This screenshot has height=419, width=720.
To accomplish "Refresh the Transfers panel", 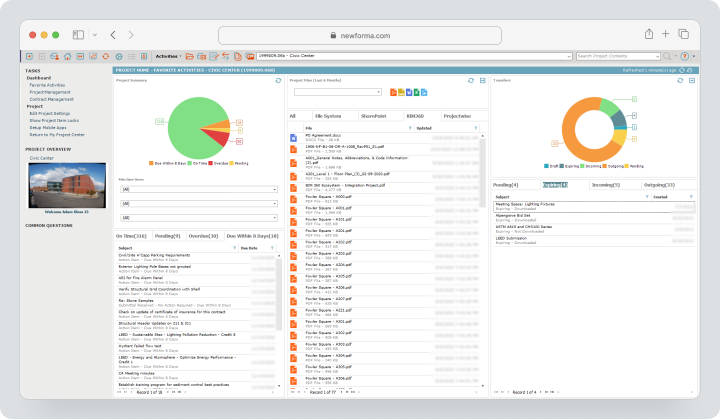I will tap(680, 80).
